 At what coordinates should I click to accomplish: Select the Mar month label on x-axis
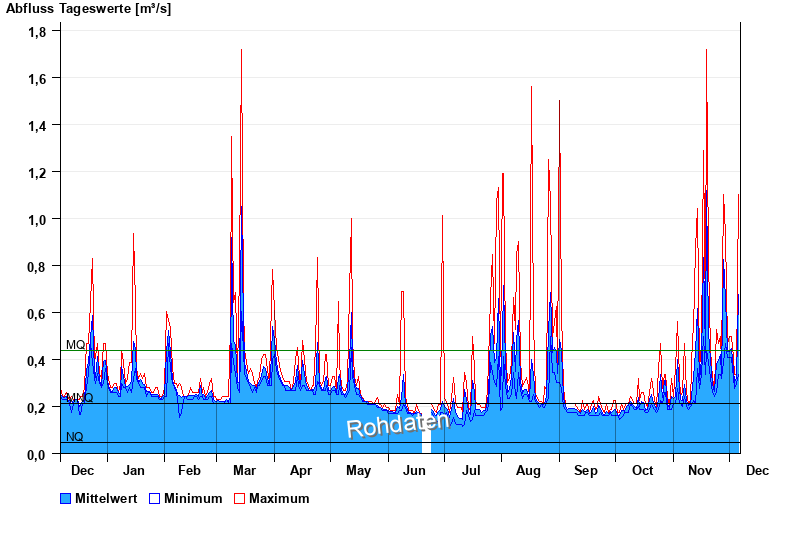(x=244, y=470)
